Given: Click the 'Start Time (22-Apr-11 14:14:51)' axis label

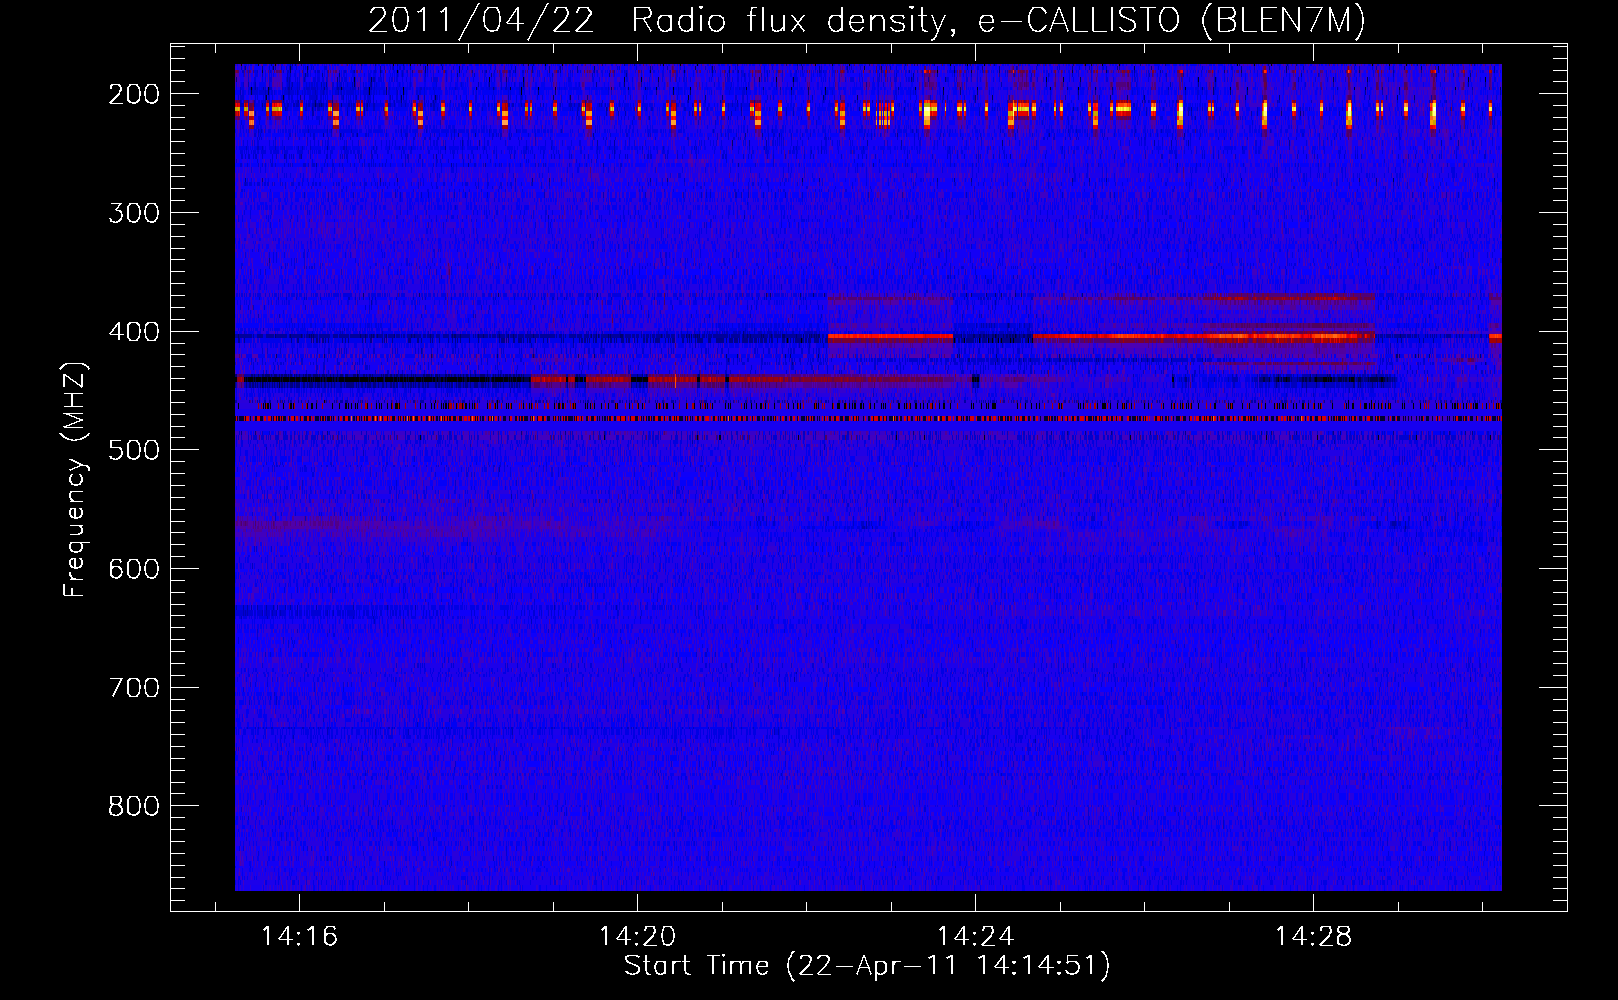Looking at the screenshot, I should pos(867,966).
